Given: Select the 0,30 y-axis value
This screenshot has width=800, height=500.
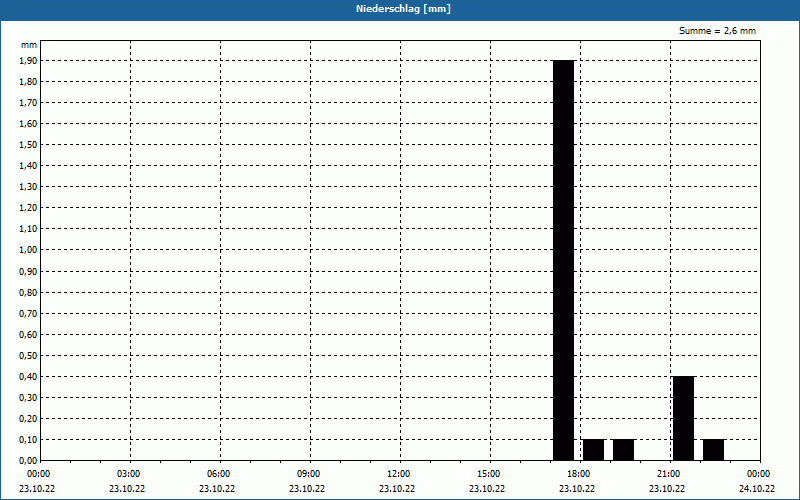Looking at the screenshot, I should pyautogui.click(x=28, y=397).
